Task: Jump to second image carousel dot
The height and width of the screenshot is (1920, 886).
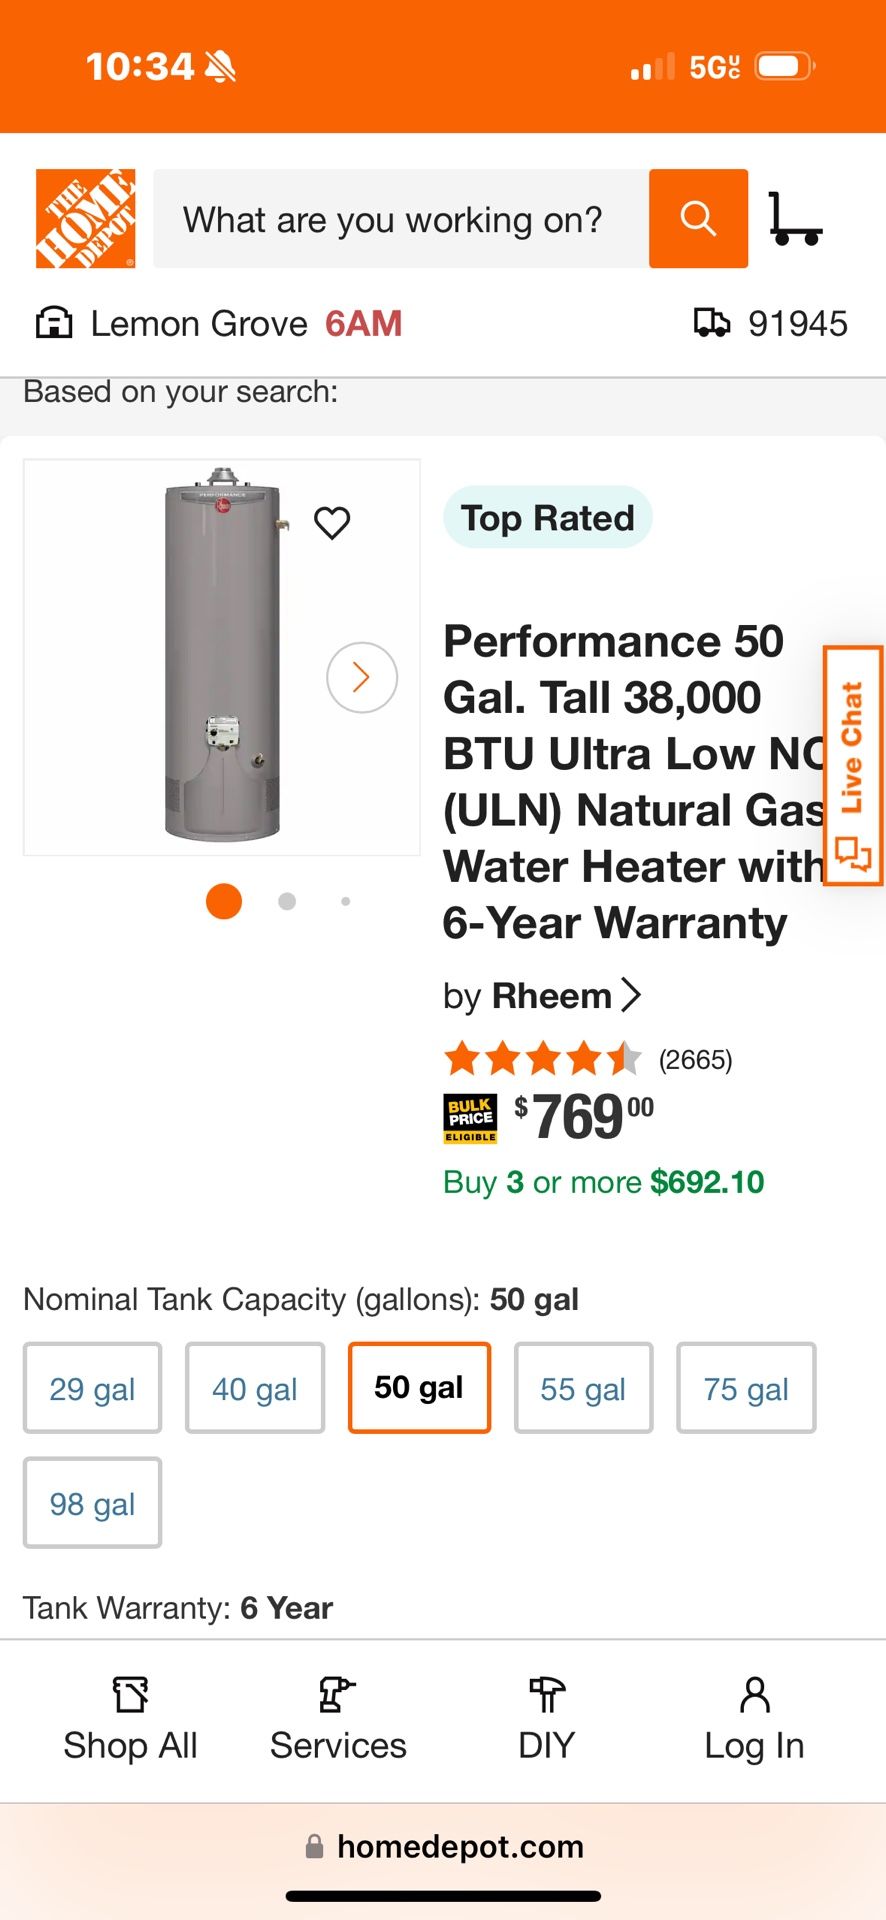Action: pos(287,901)
